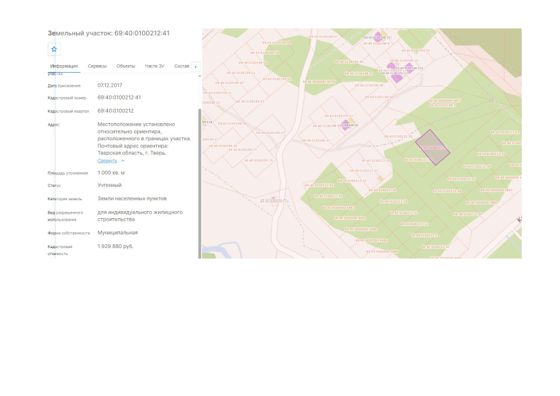Select the assignment date 07.12.2017
The height and width of the screenshot is (396, 560).
110,85
